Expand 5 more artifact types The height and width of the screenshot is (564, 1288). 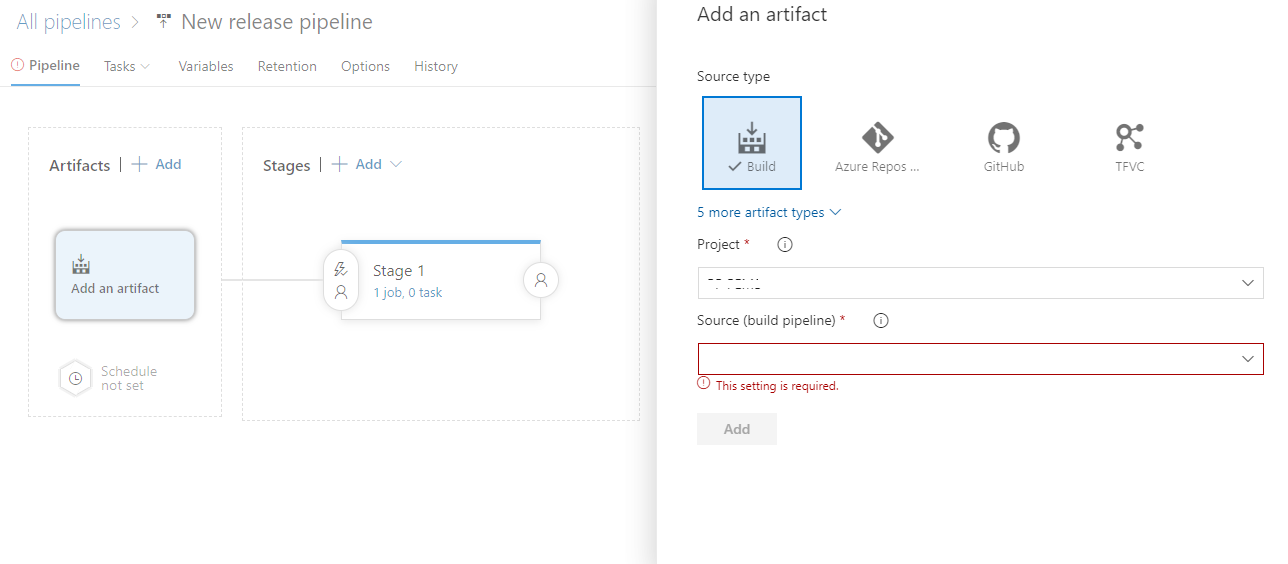[x=769, y=212]
